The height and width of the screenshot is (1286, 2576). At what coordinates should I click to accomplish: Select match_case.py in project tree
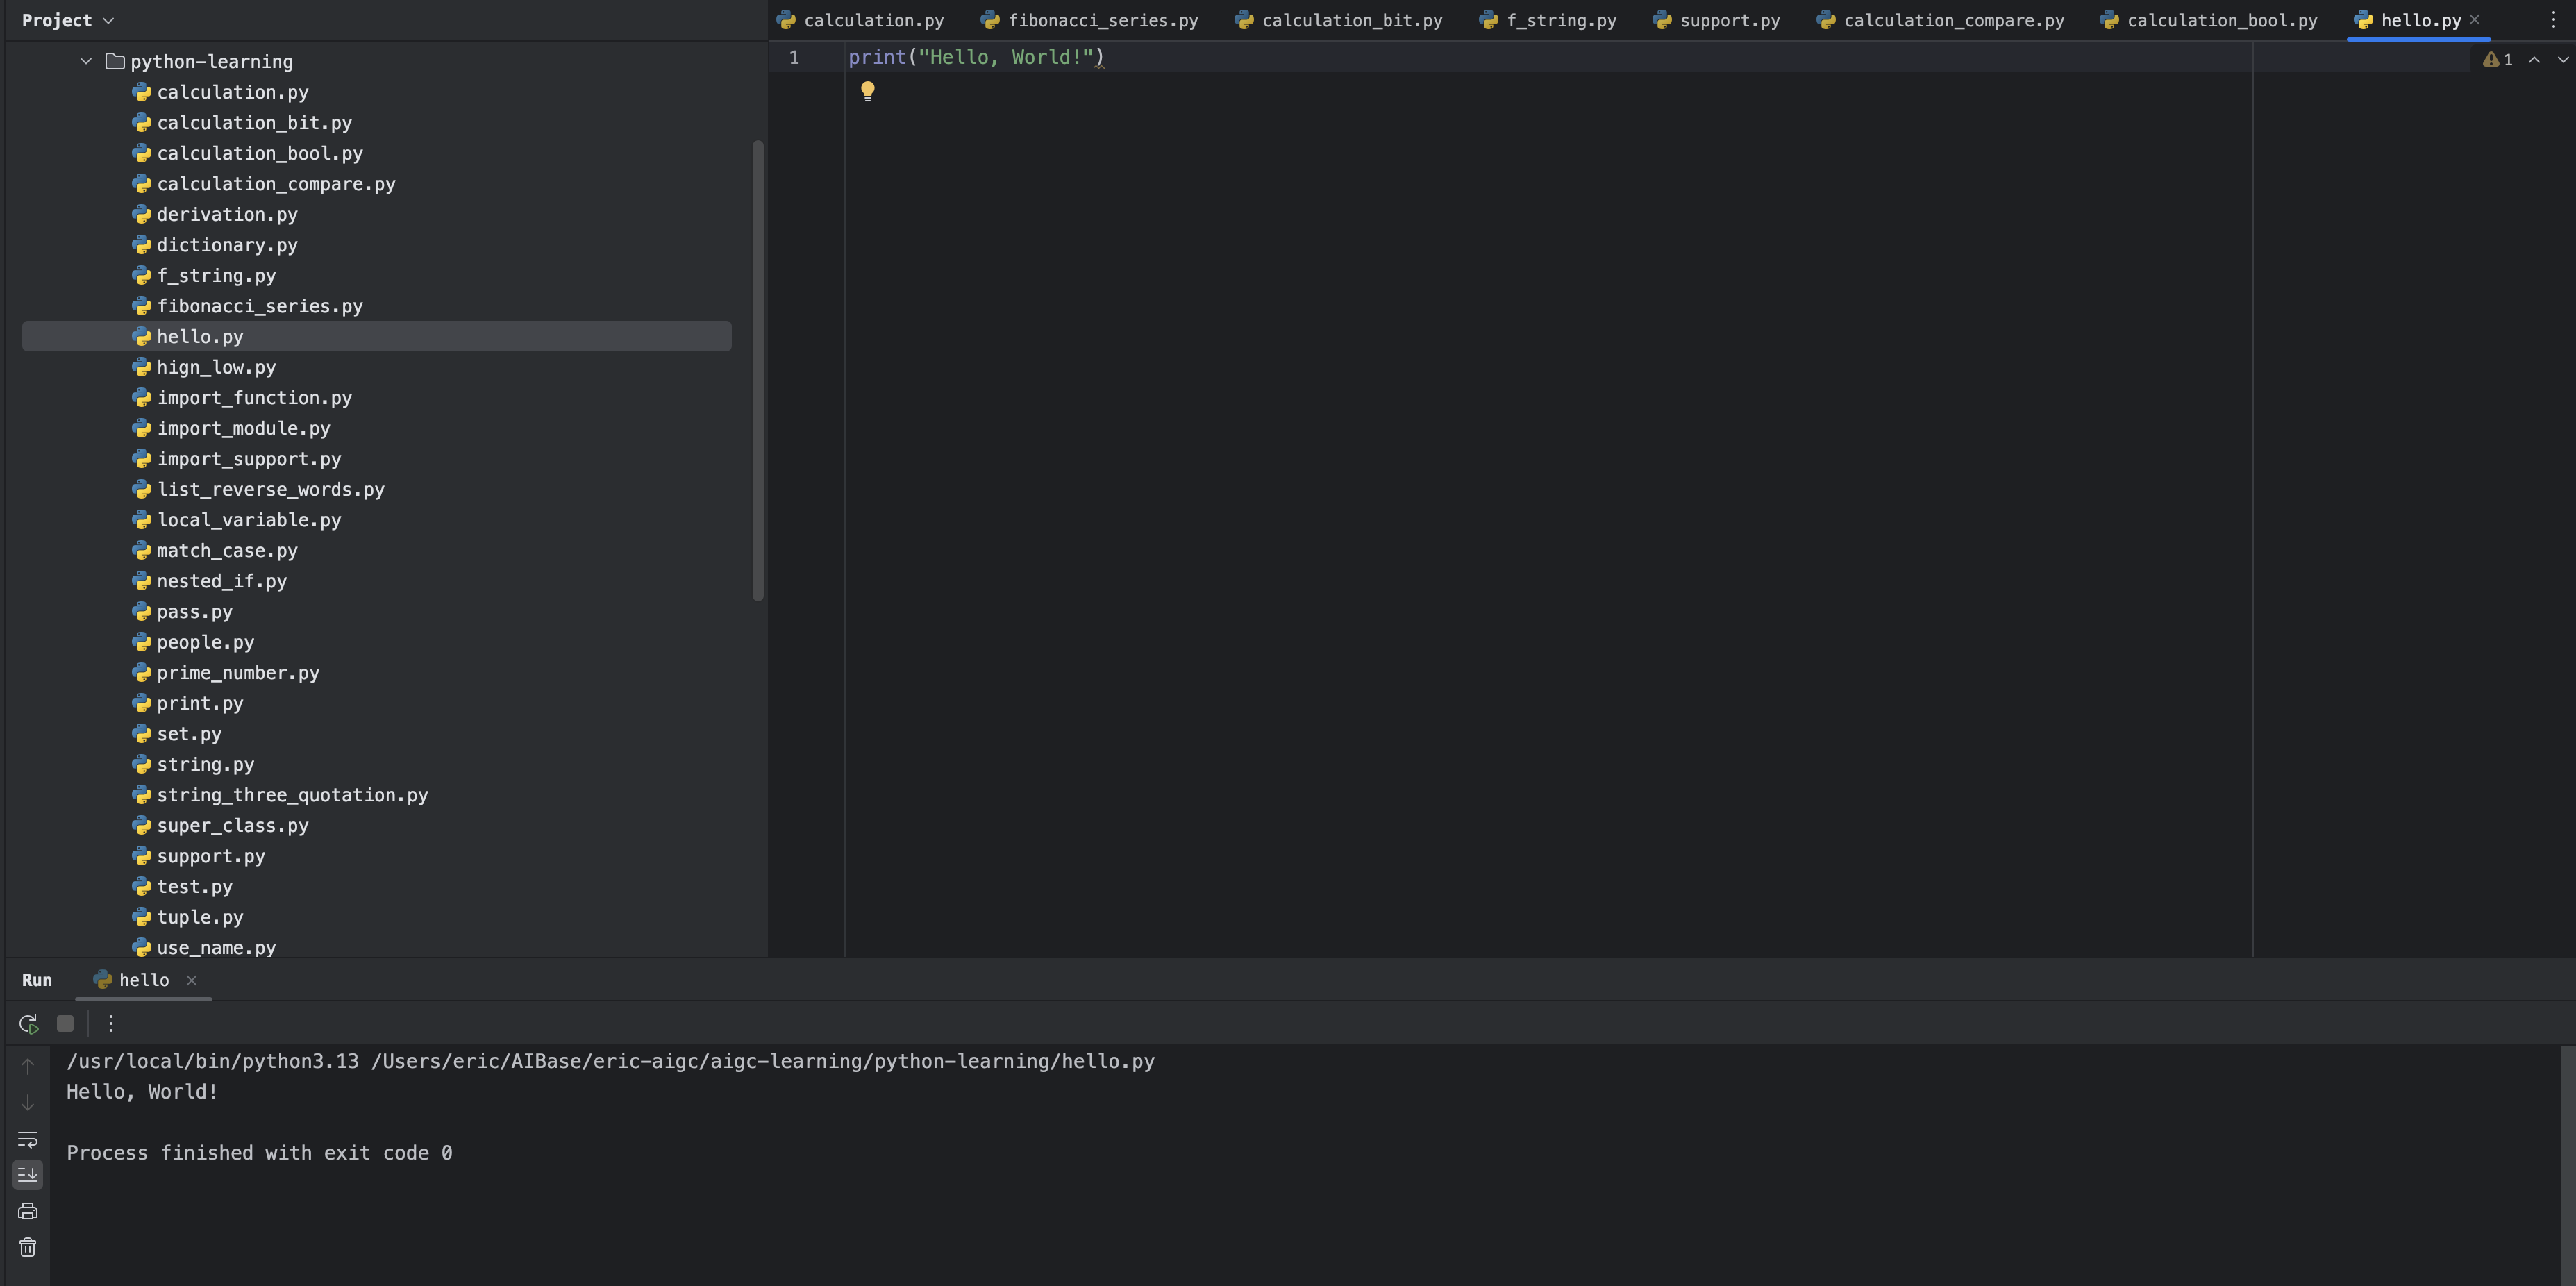(x=215, y=550)
